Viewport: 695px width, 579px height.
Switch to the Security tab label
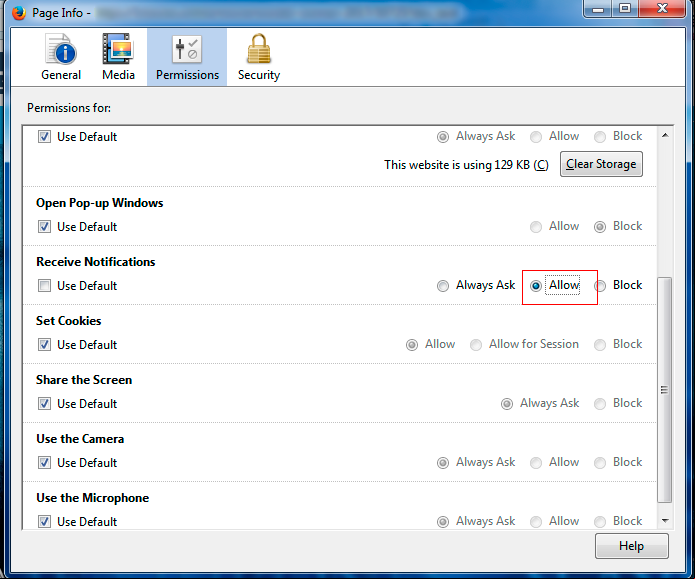point(259,75)
